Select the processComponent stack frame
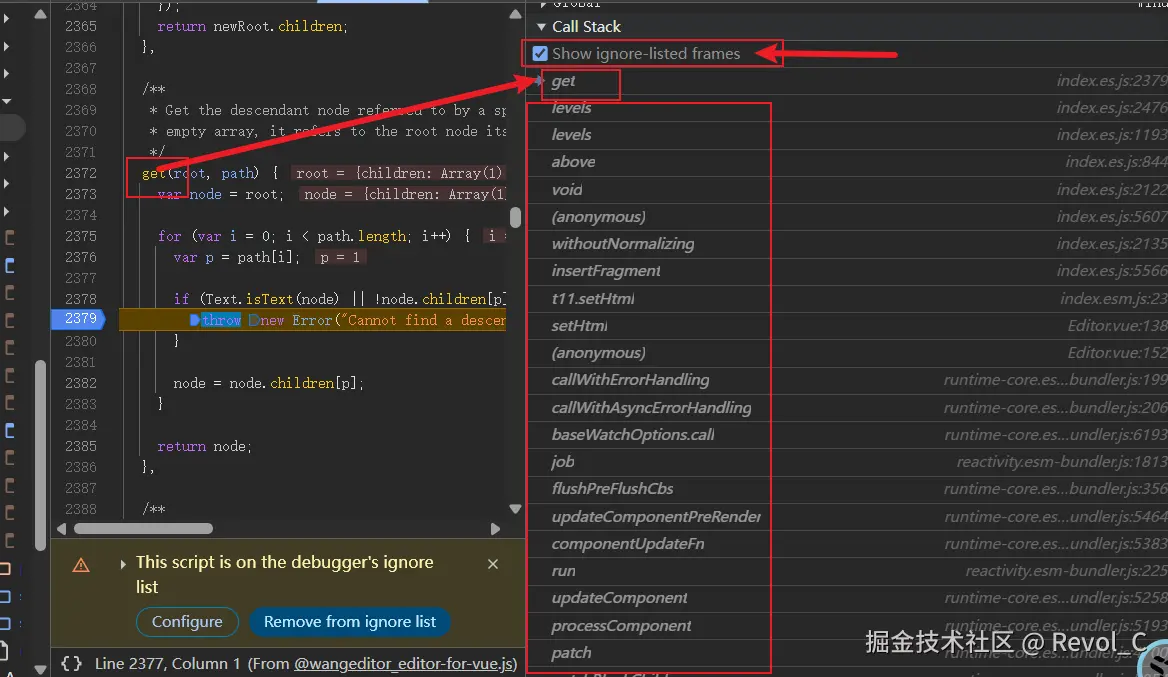This screenshot has height=677, width=1168. pyautogui.click(x=847, y=626)
